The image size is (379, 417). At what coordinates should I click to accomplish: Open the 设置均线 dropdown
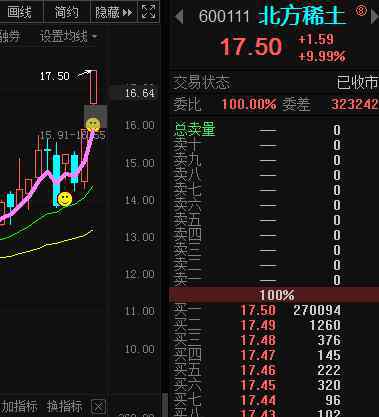pos(69,36)
